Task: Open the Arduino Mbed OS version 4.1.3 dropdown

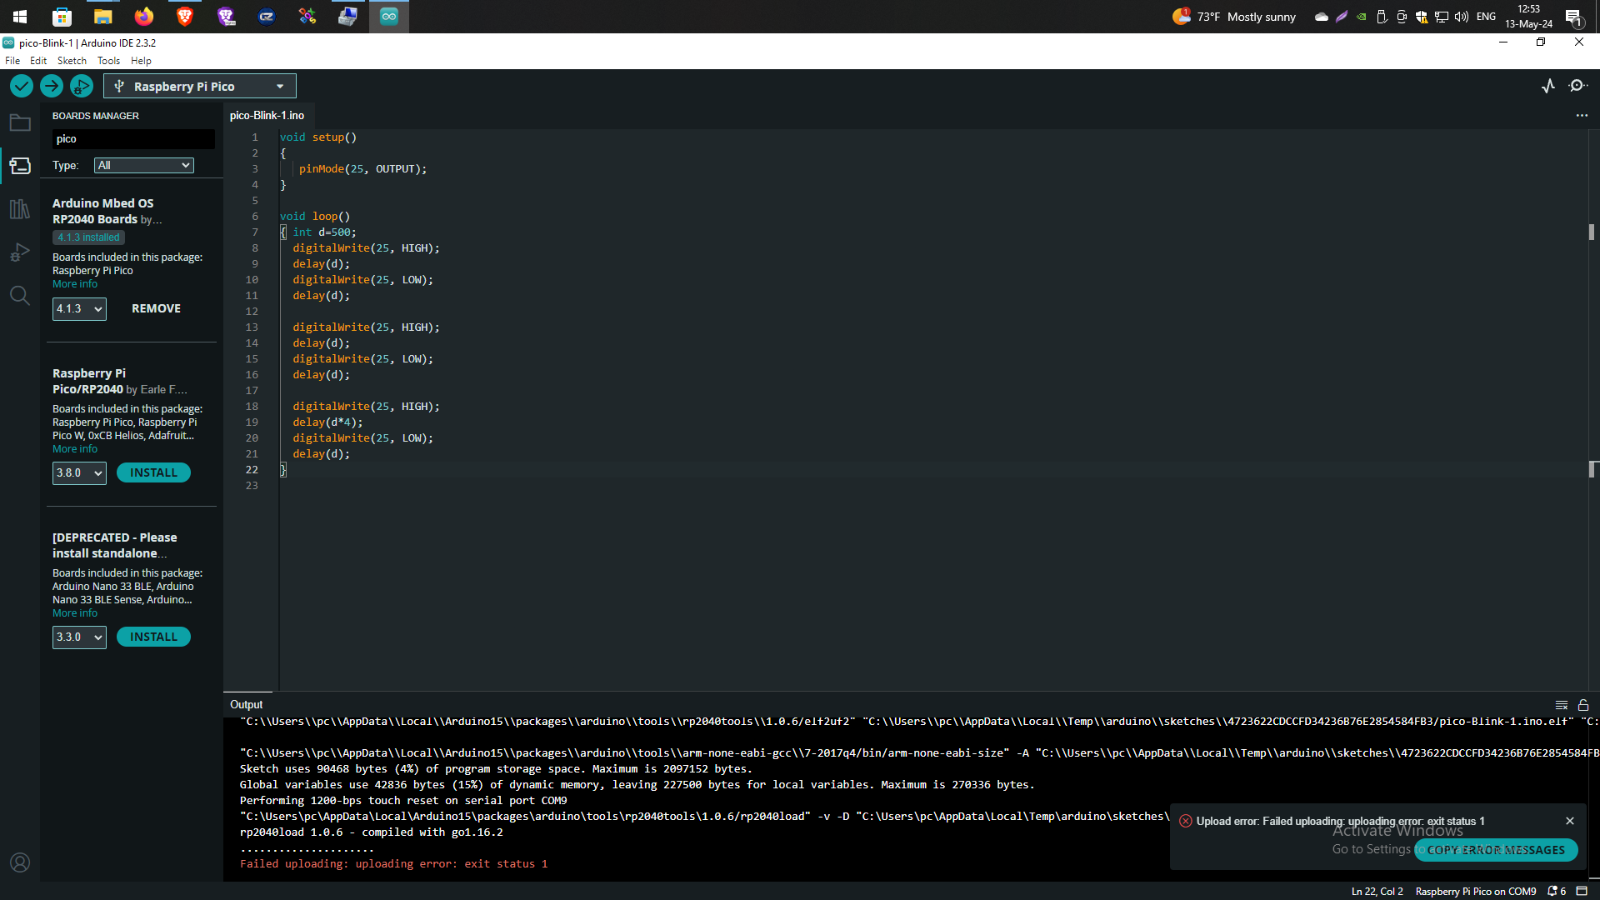Action: point(79,309)
